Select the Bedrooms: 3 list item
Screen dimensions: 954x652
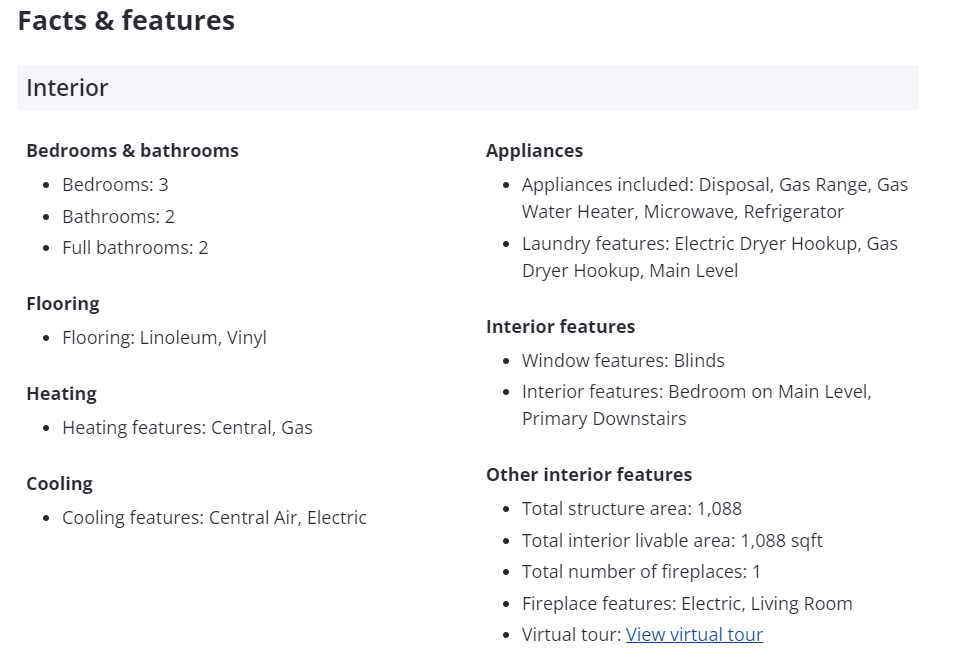[x=115, y=184]
